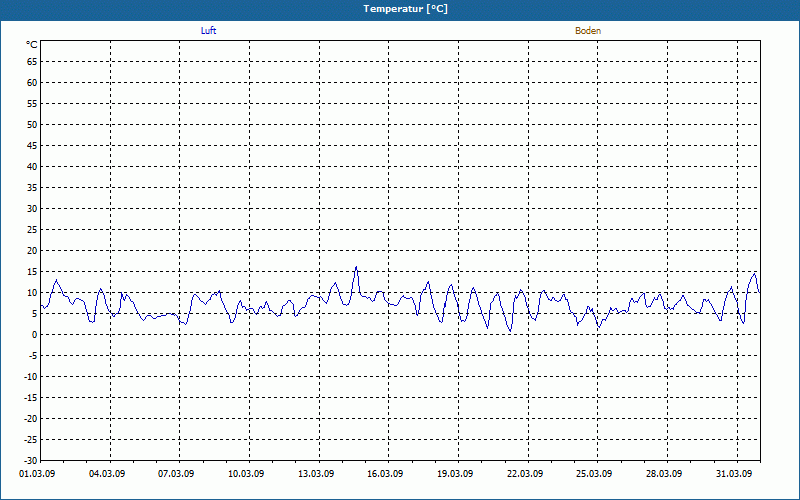Click the 07.03.09 date label
The width and height of the screenshot is (800, 500).
[177, 474]
